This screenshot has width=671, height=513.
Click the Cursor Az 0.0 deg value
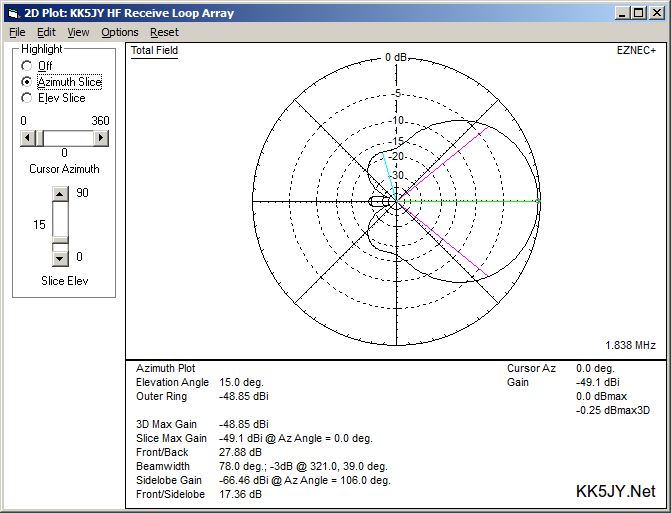click(595, 368)
